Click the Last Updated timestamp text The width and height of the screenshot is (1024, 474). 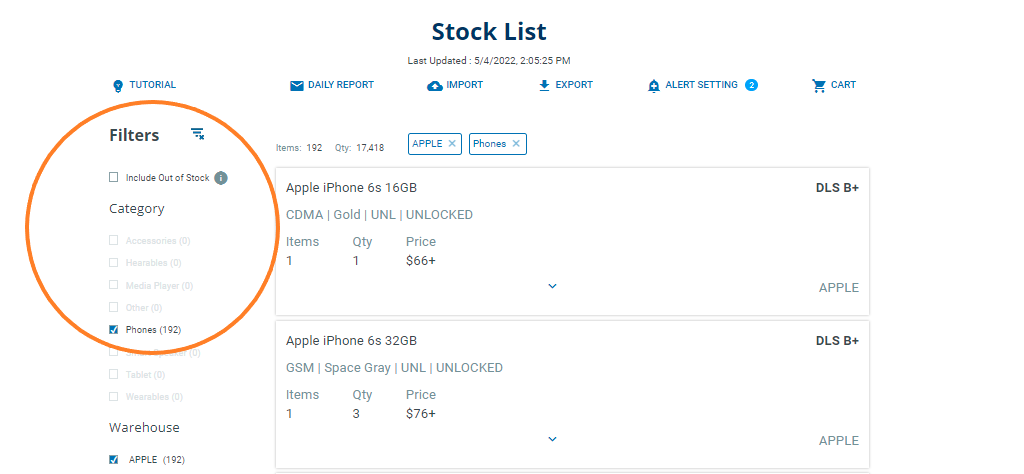(x=489, y=61)
